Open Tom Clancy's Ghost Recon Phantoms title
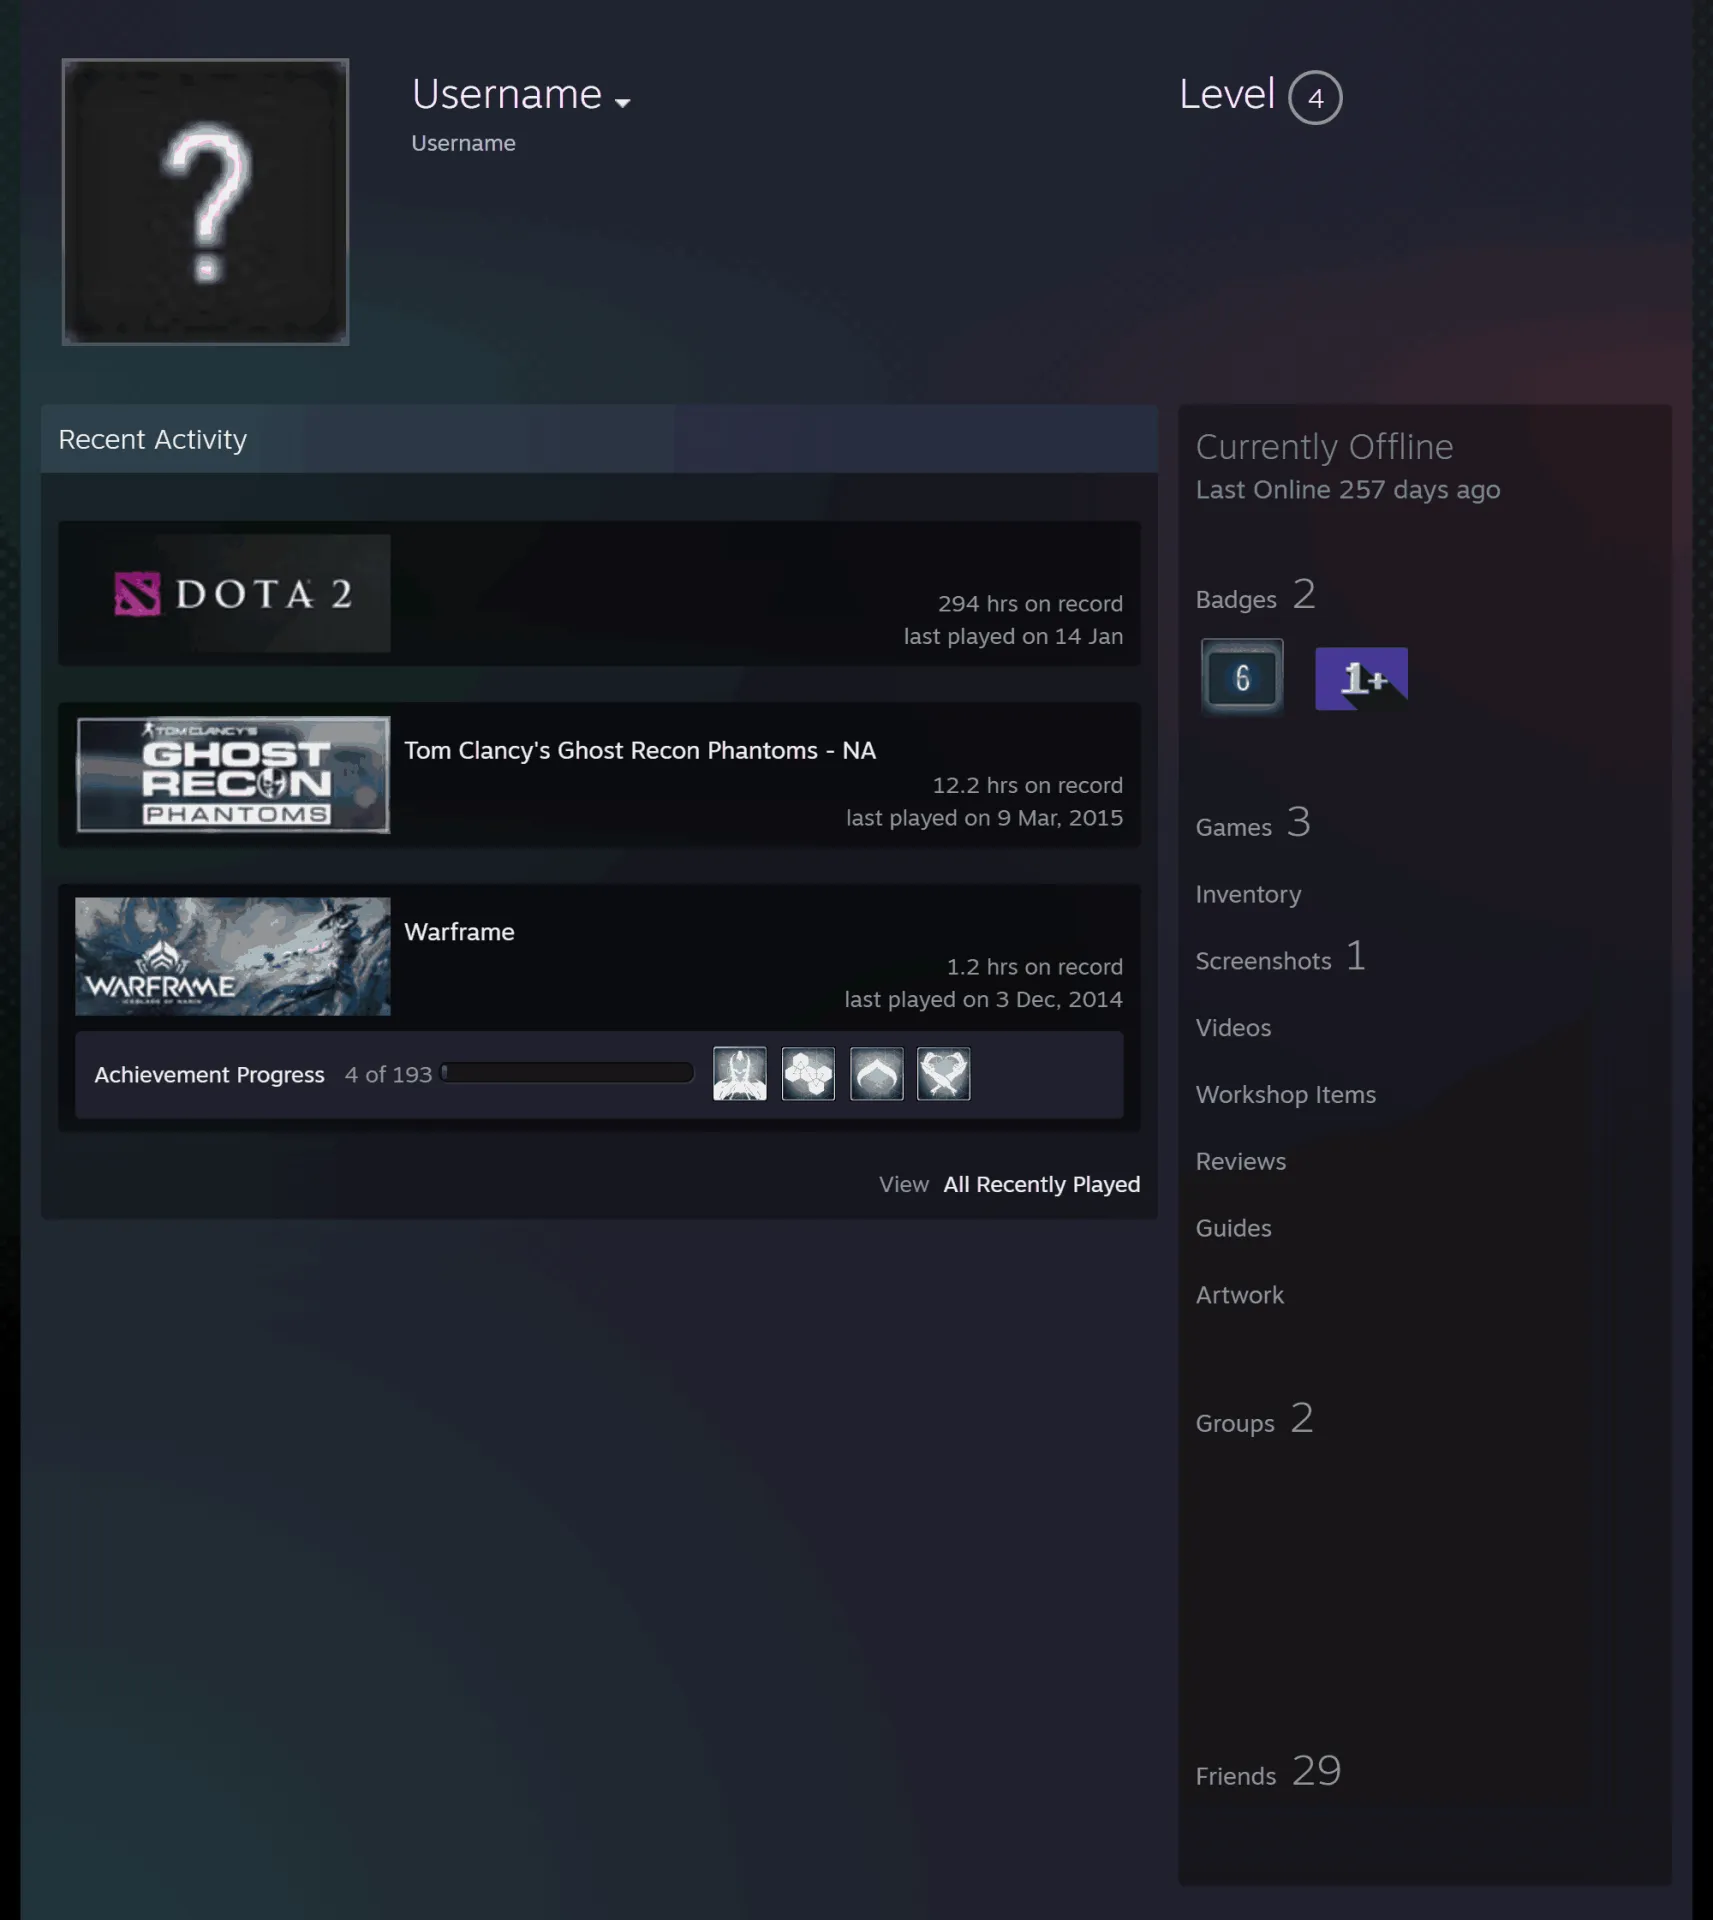Viewport: 1713px width, 1920px height. tap(640, 750)
